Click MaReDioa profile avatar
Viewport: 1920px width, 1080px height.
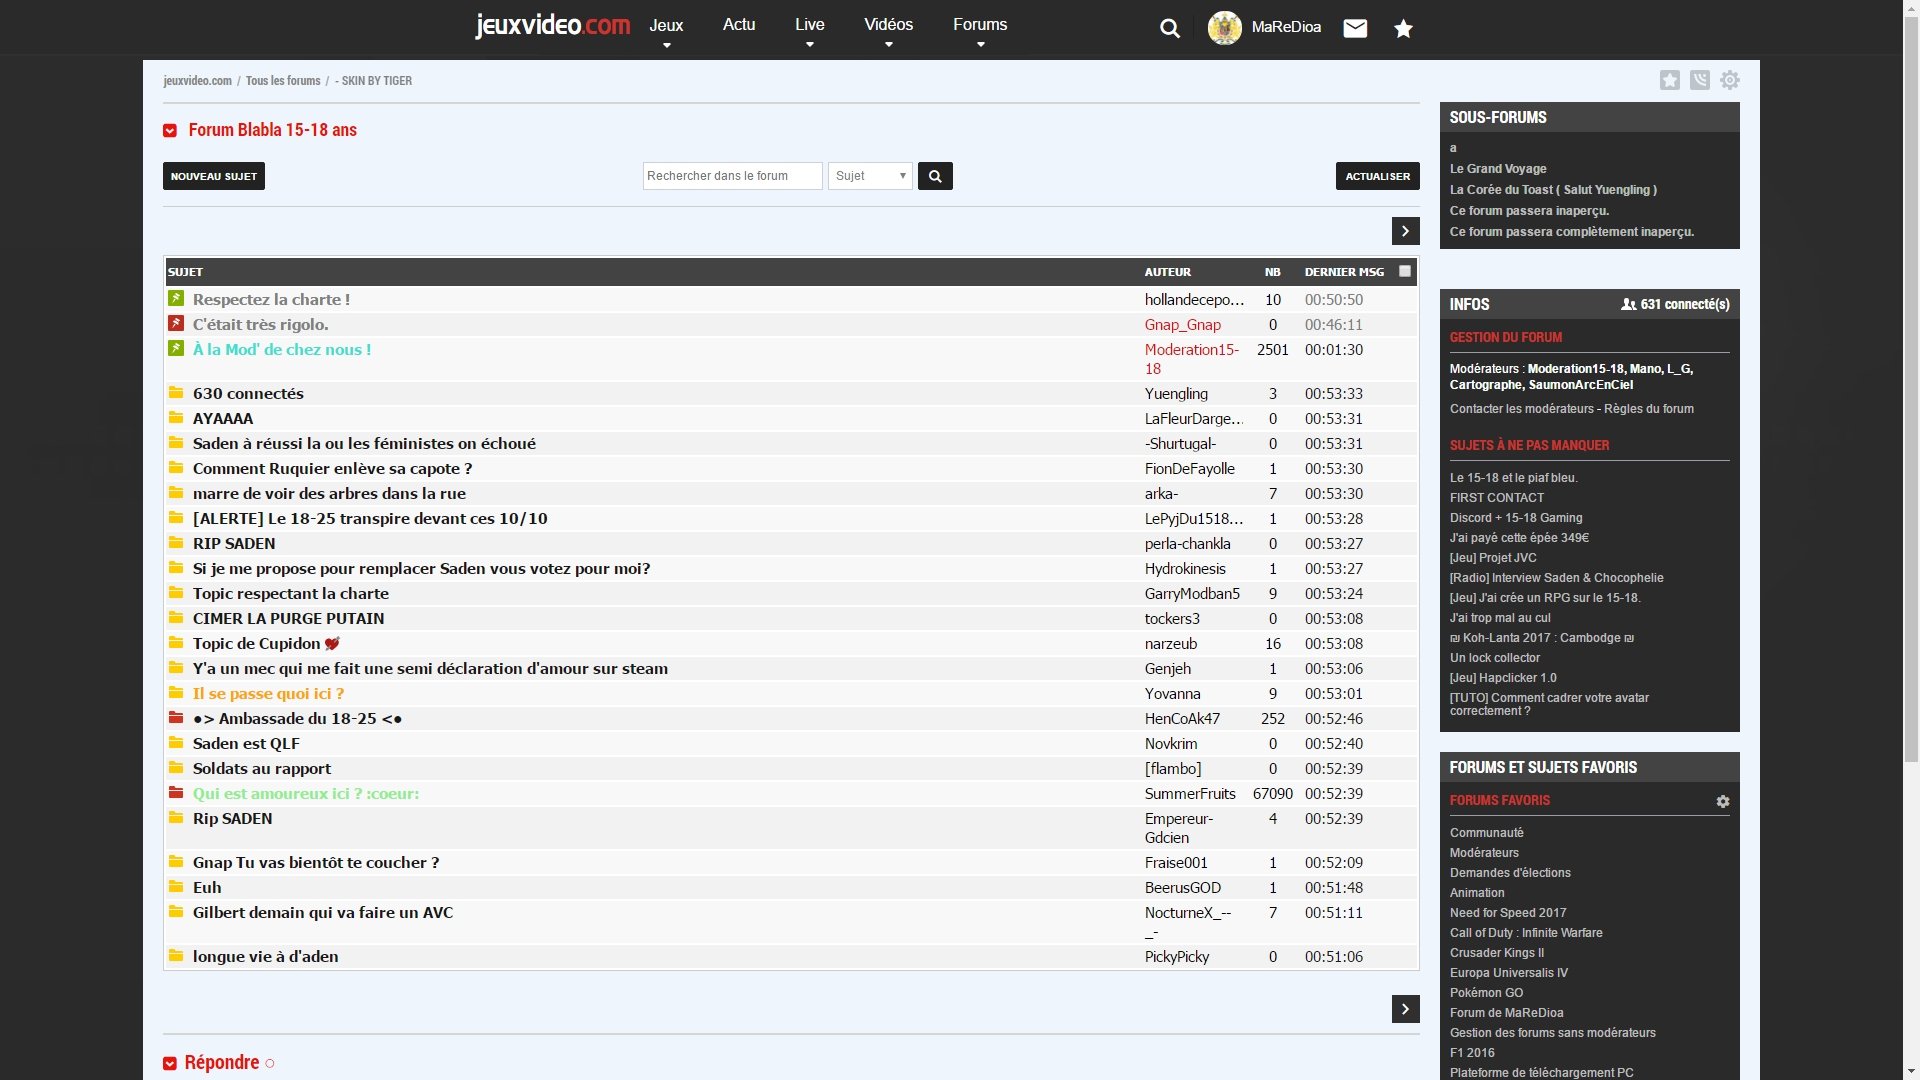(1224, 28)
